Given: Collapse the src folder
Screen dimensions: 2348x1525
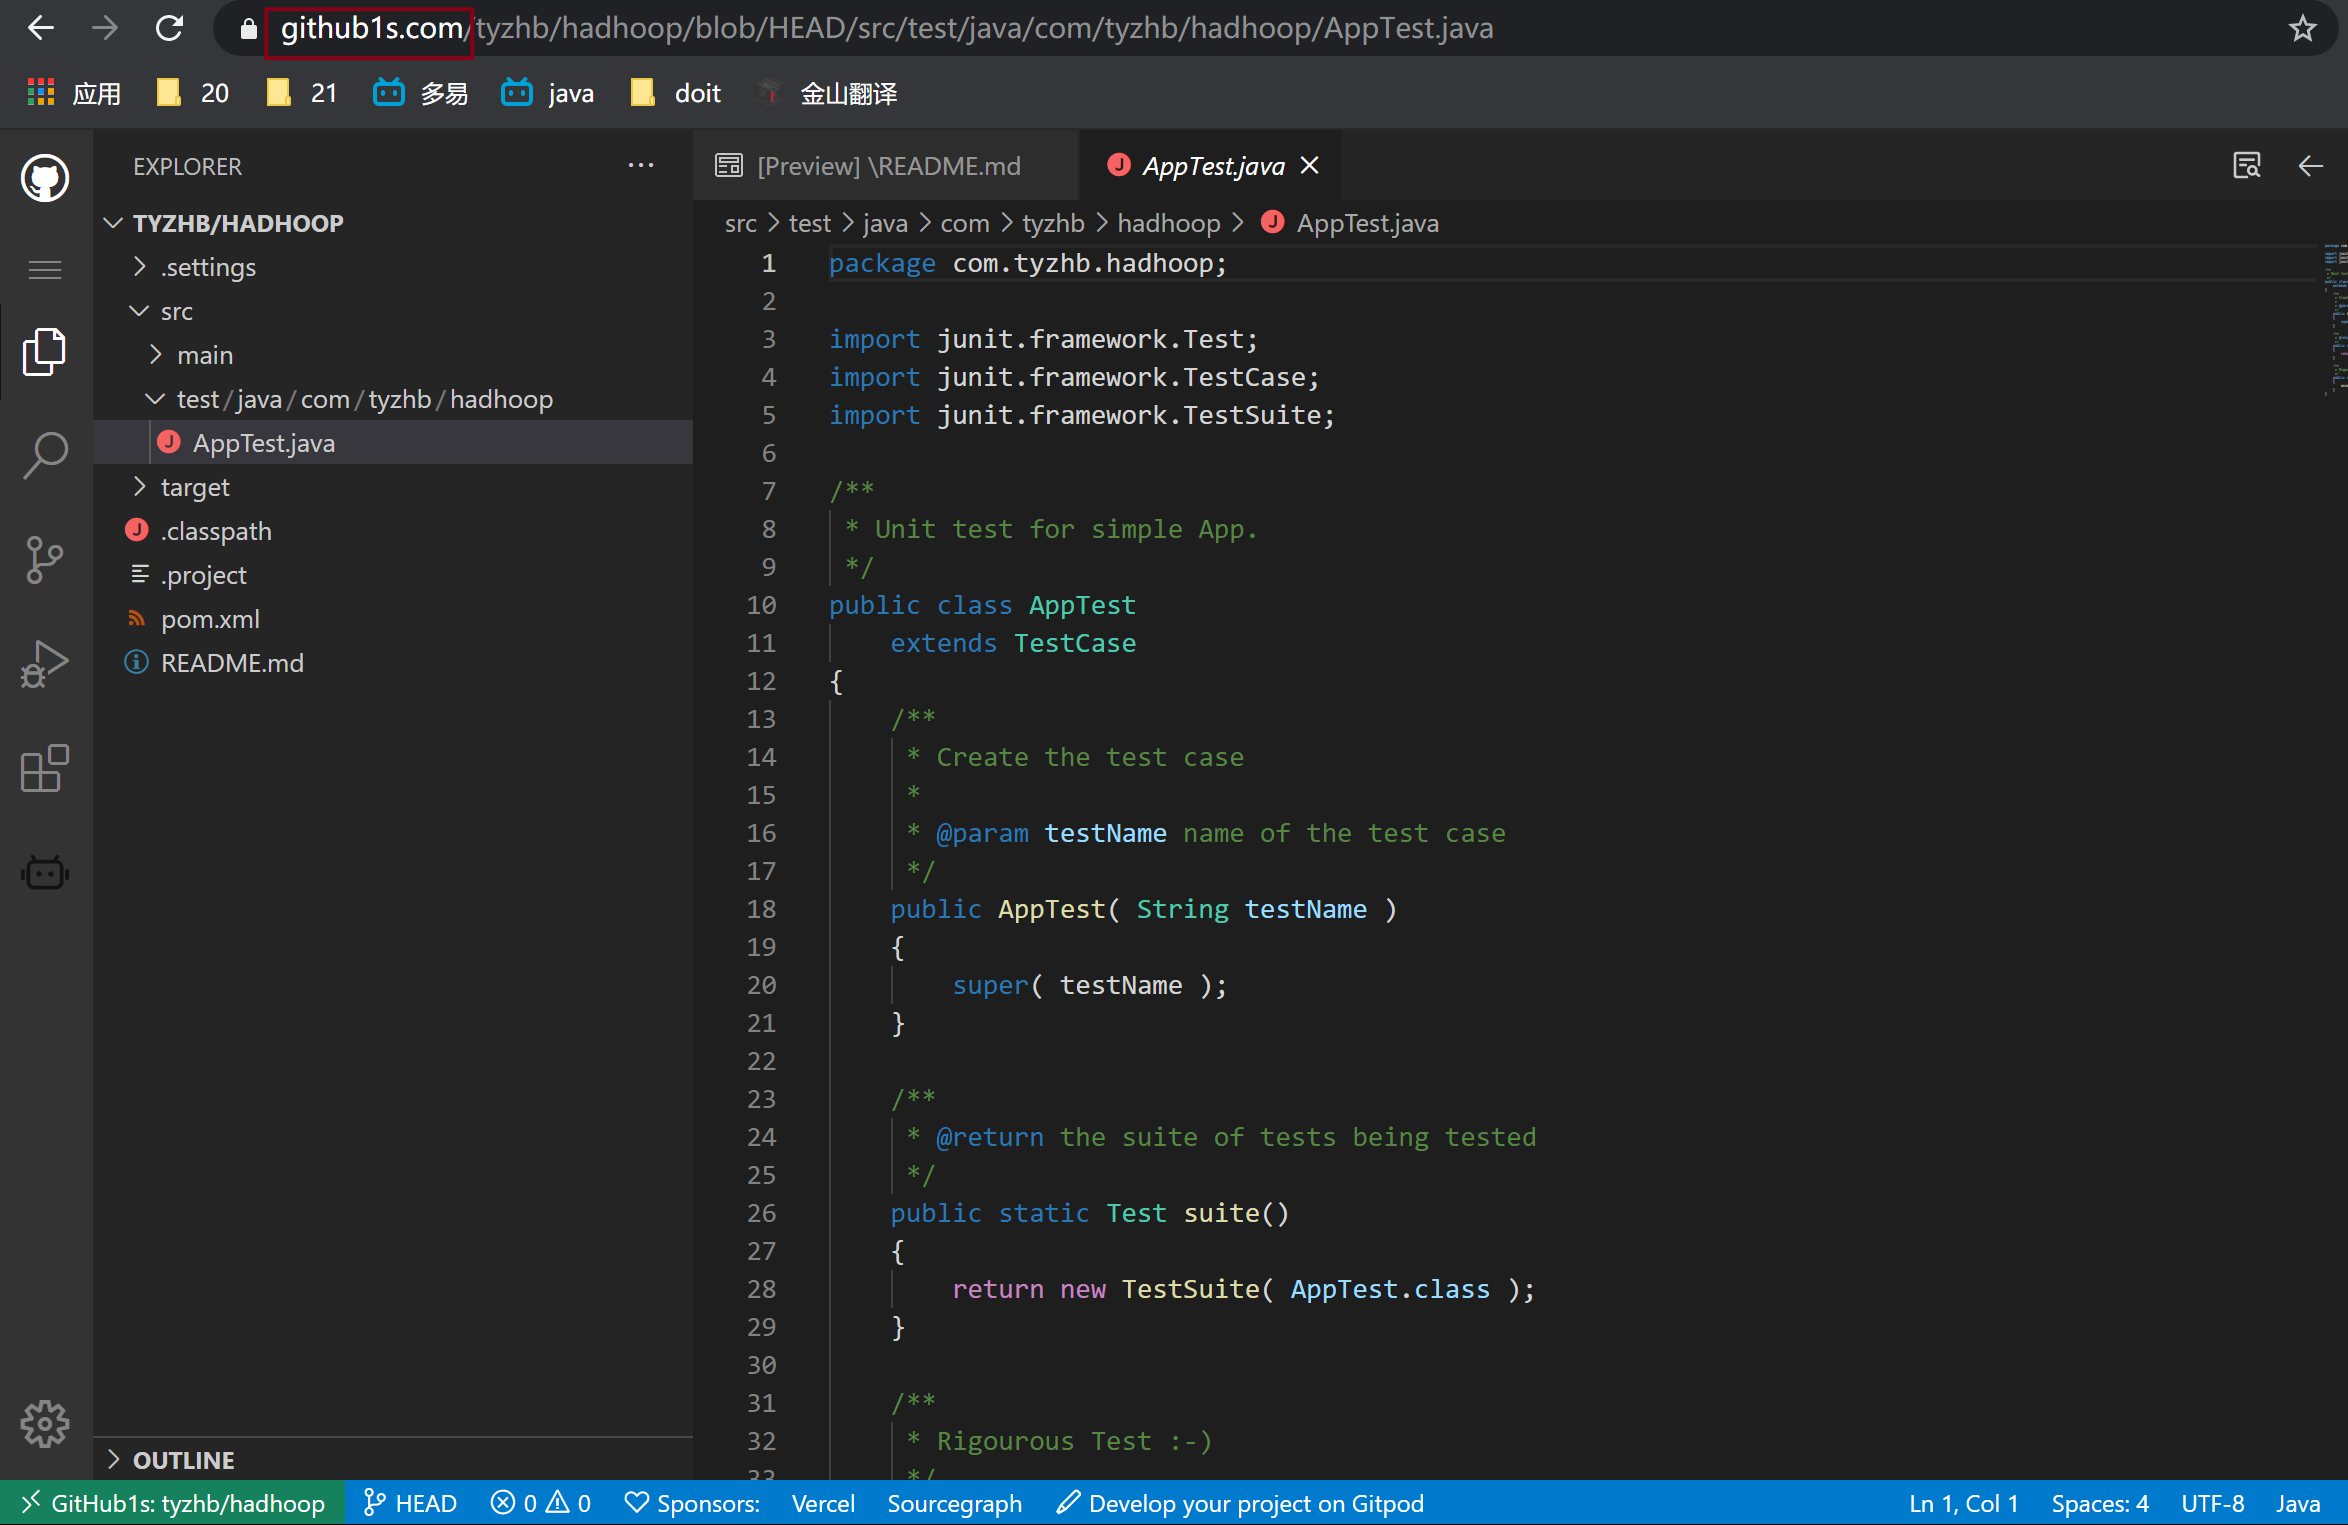Looking at the screenshot, I should point(176,311).
